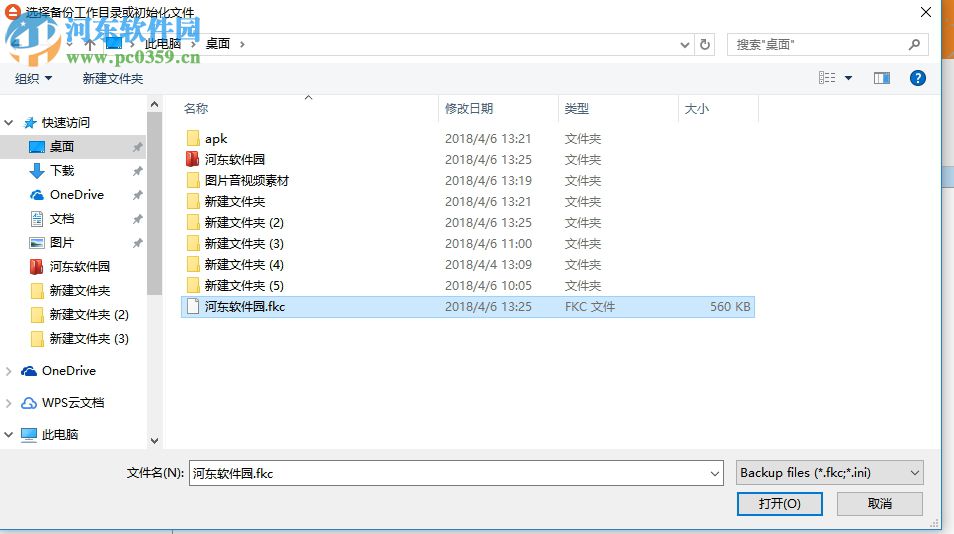Image resolution: width=954 pixels, height=534 pixels.
Task: Click the refresh icon beside the address bar
Action: tap(705, 44)
